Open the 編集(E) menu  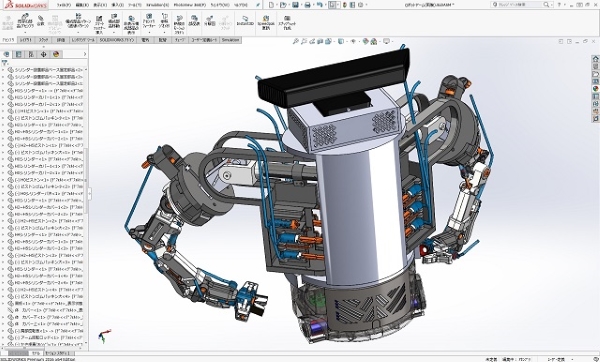click(x=82, y=5)
